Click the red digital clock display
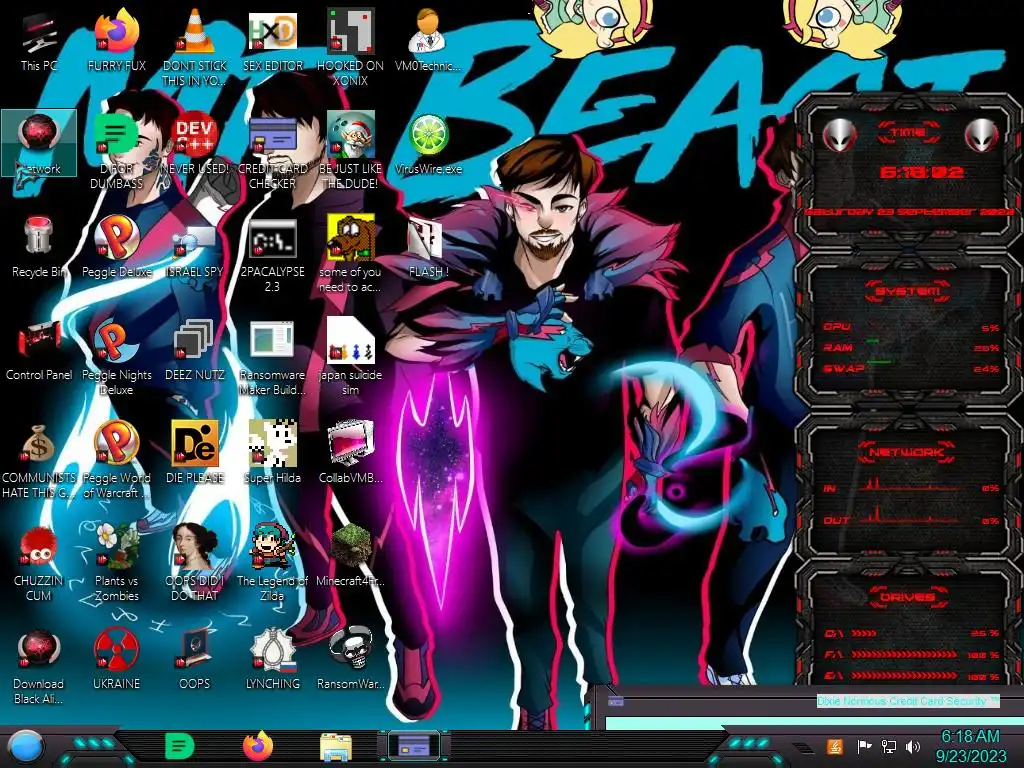The height and width of the screenshot is (768, 1024). click(x=921, y=172)
